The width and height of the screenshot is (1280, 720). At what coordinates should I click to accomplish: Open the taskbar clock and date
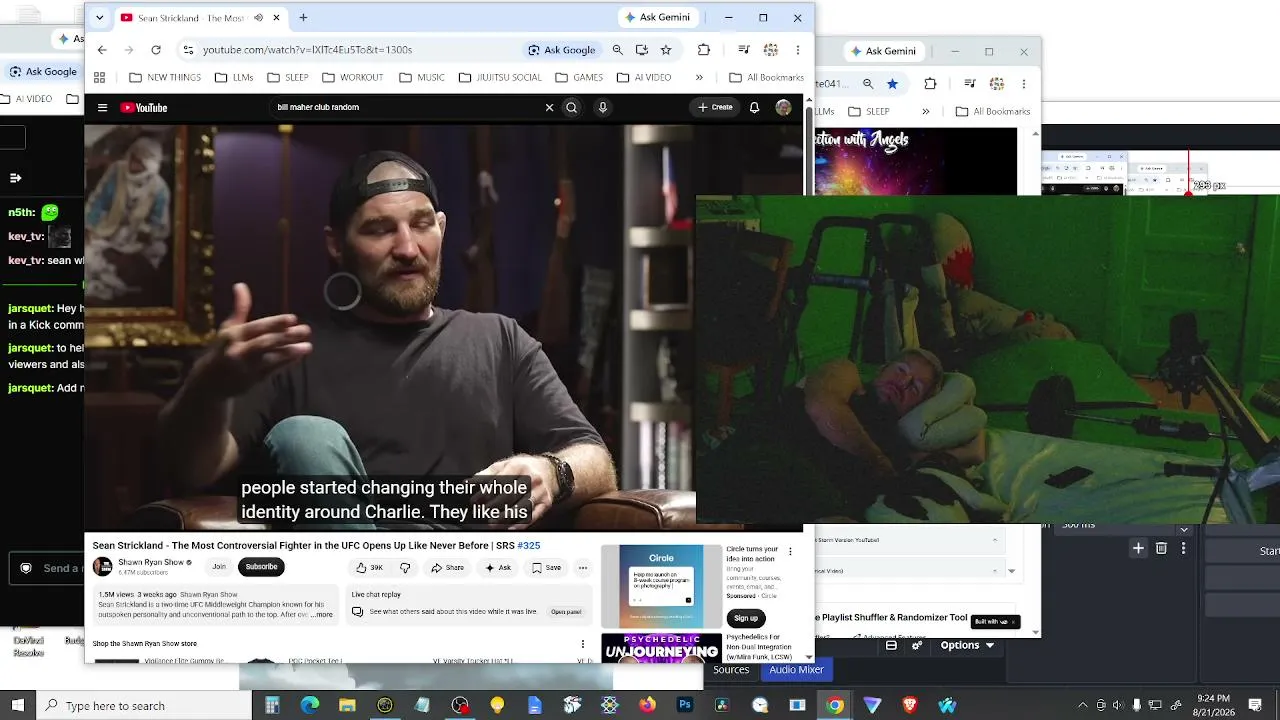1214,706
